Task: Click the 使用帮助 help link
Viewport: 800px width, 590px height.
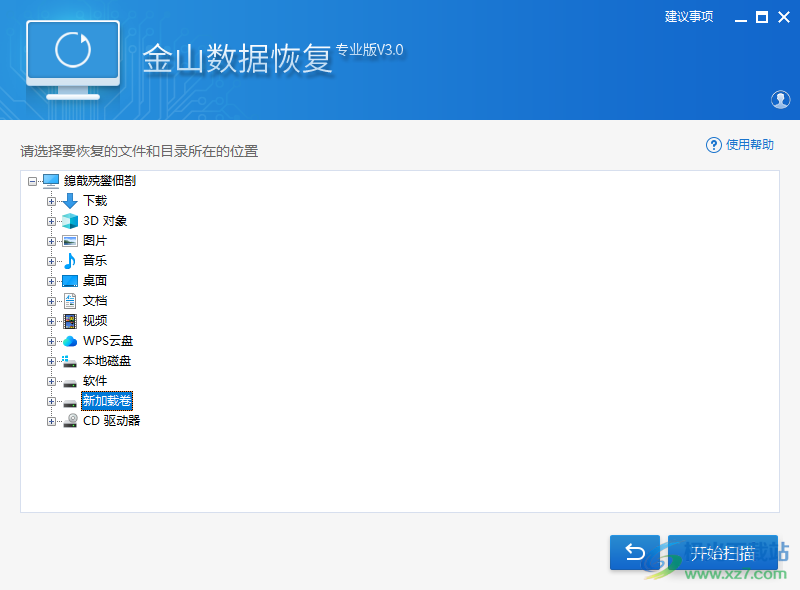Action: (x=749, y=145)
